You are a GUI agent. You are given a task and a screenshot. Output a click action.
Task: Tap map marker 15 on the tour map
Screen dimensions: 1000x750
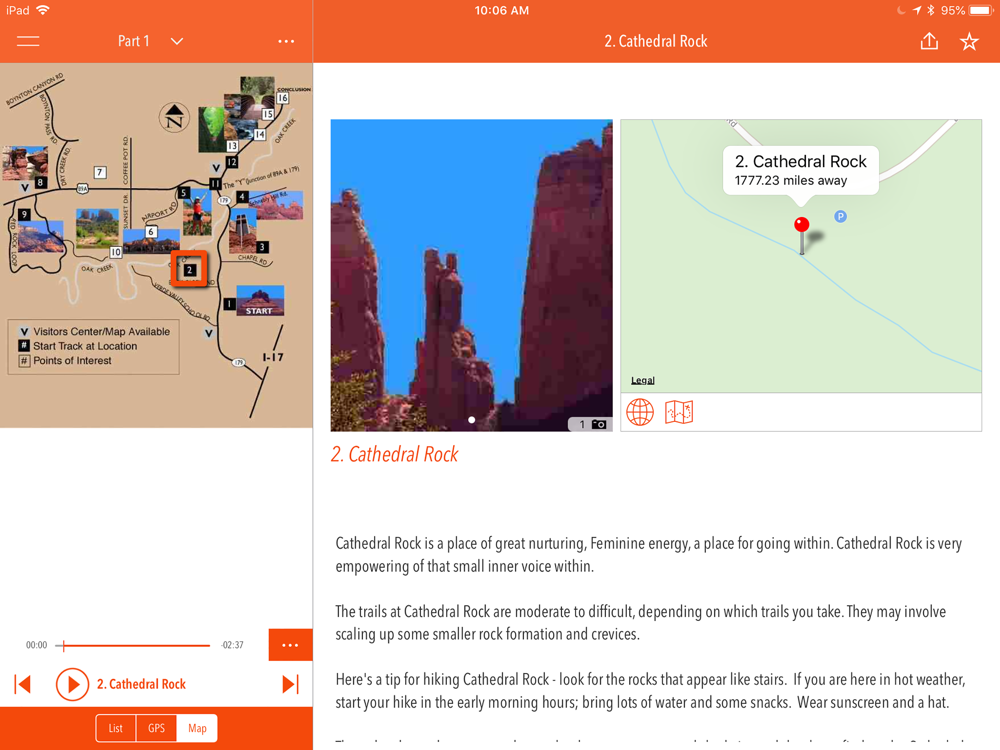tap(268, 114)
